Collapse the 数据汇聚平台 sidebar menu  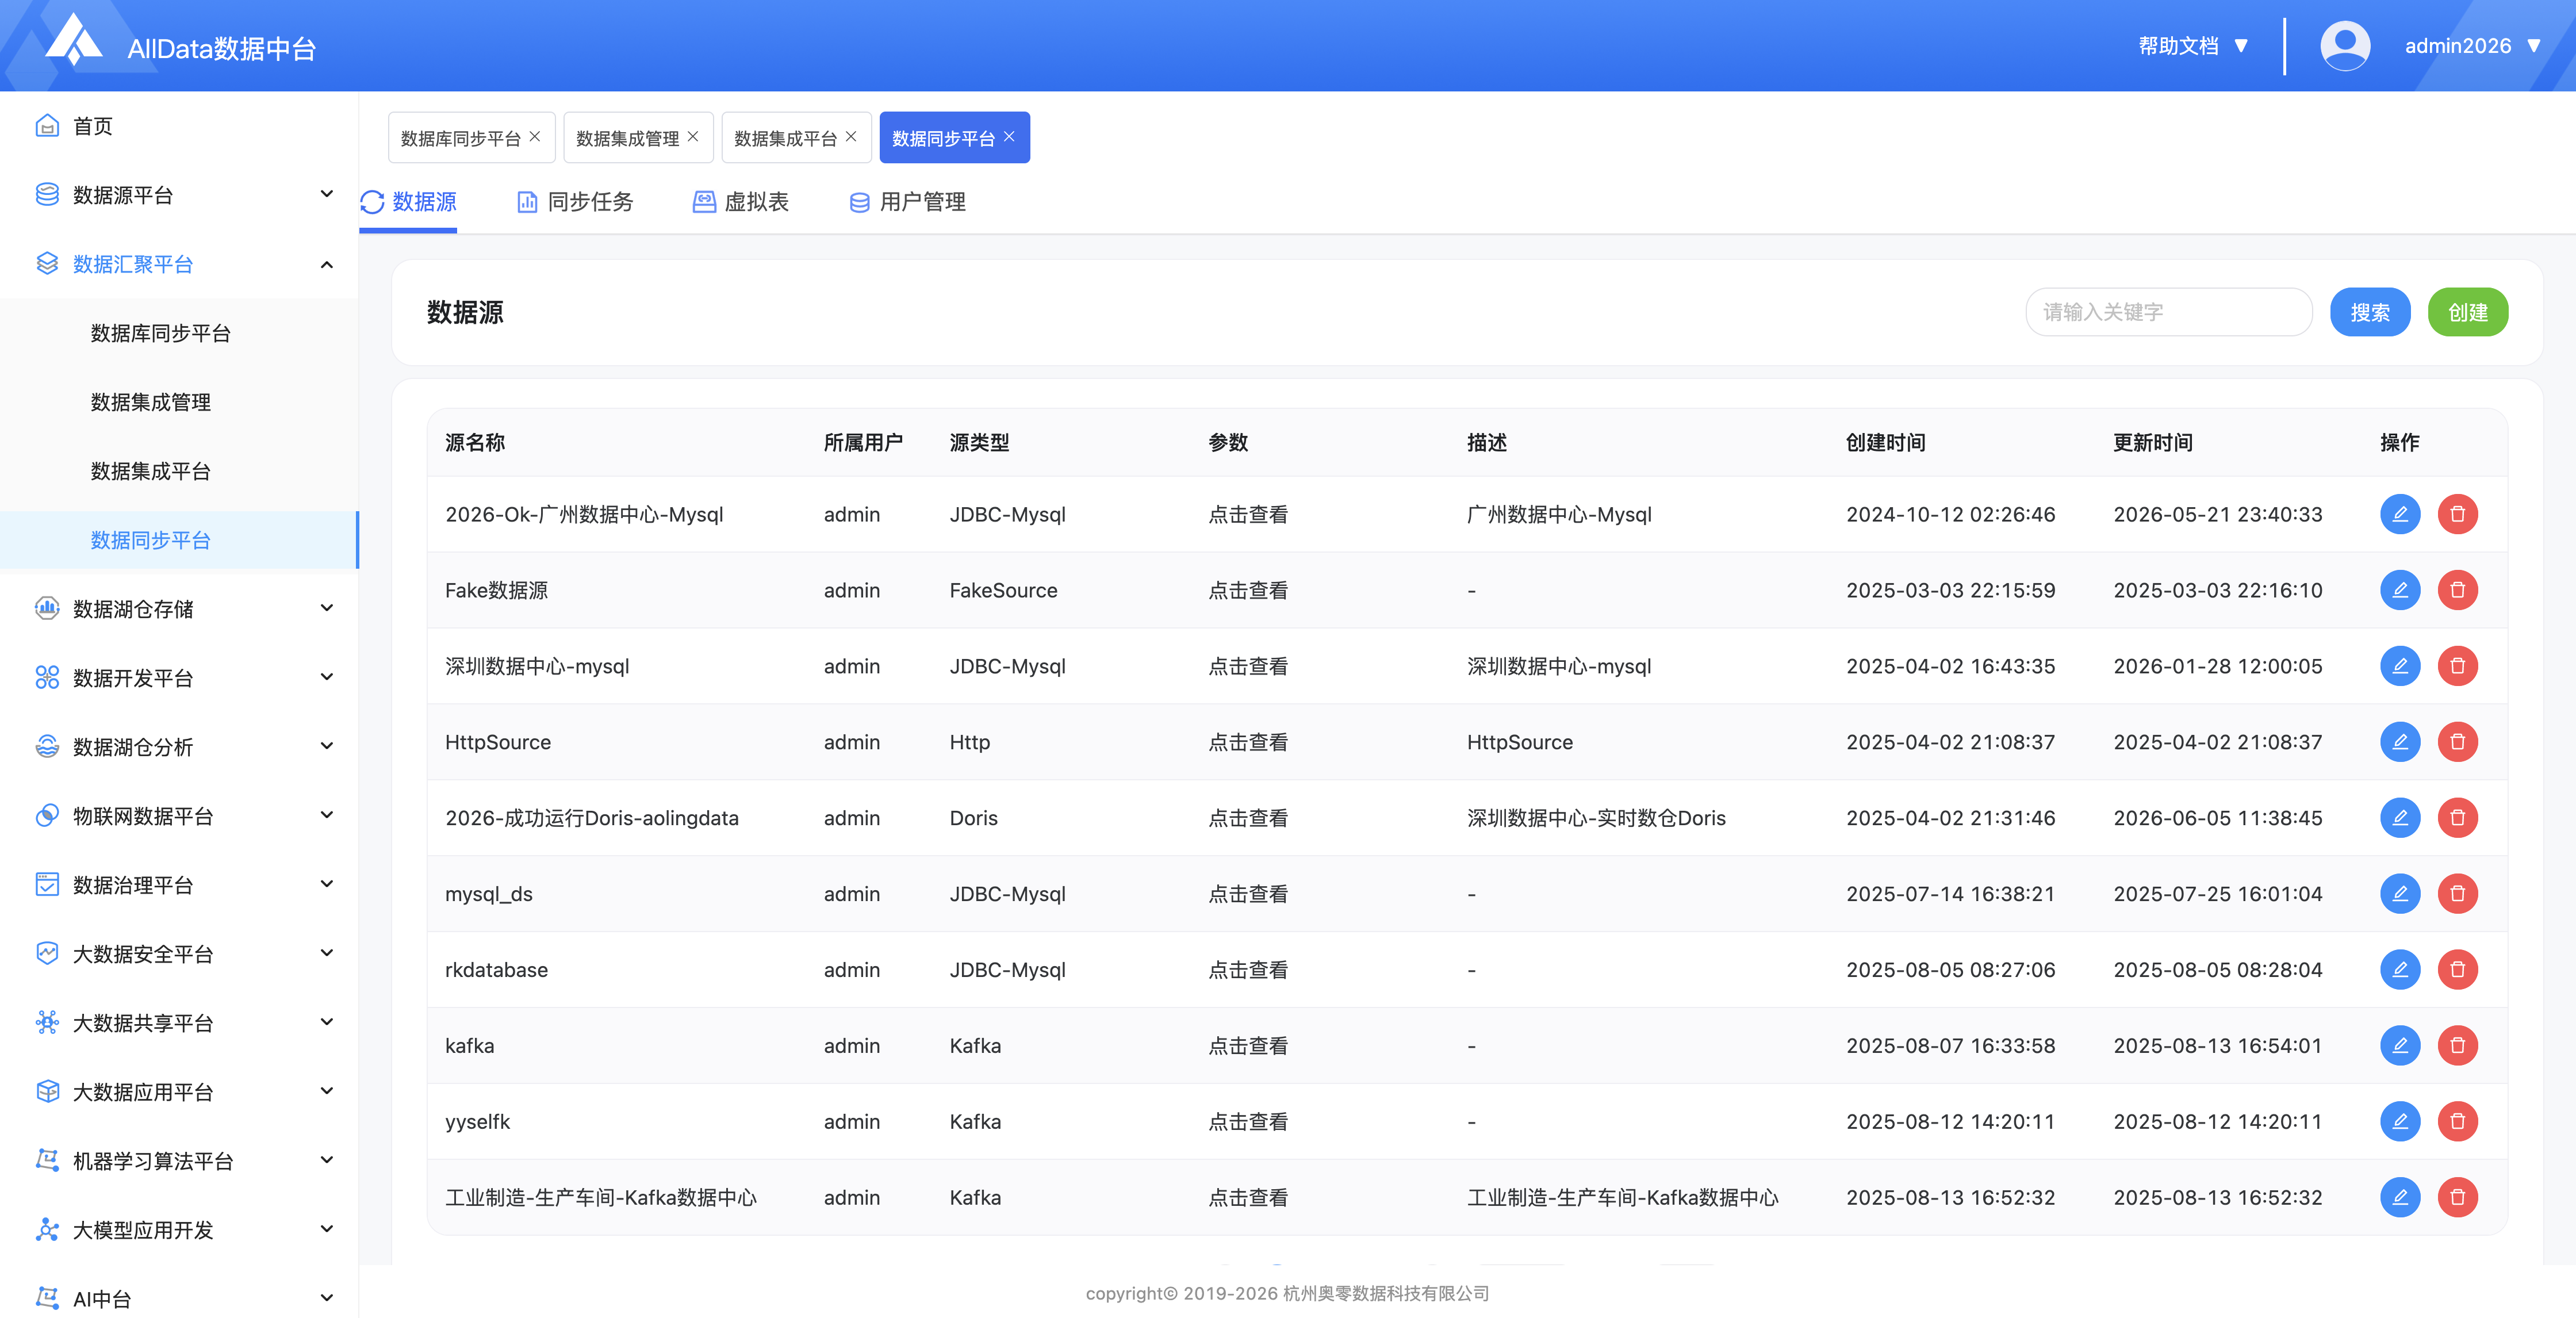[x=179, y=264]
